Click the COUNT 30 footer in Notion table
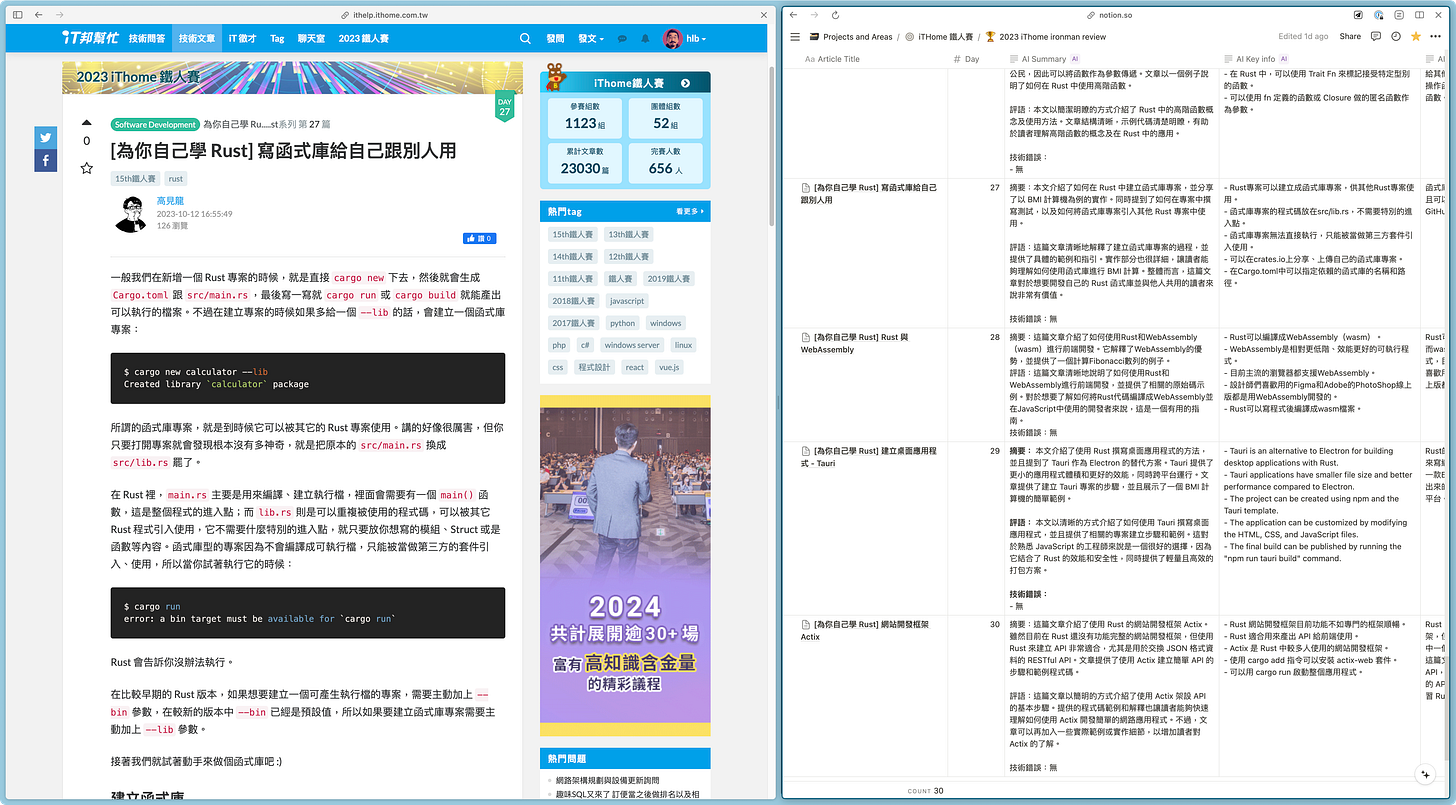The width and height of the screenshot is (1456, 805). 927,791
